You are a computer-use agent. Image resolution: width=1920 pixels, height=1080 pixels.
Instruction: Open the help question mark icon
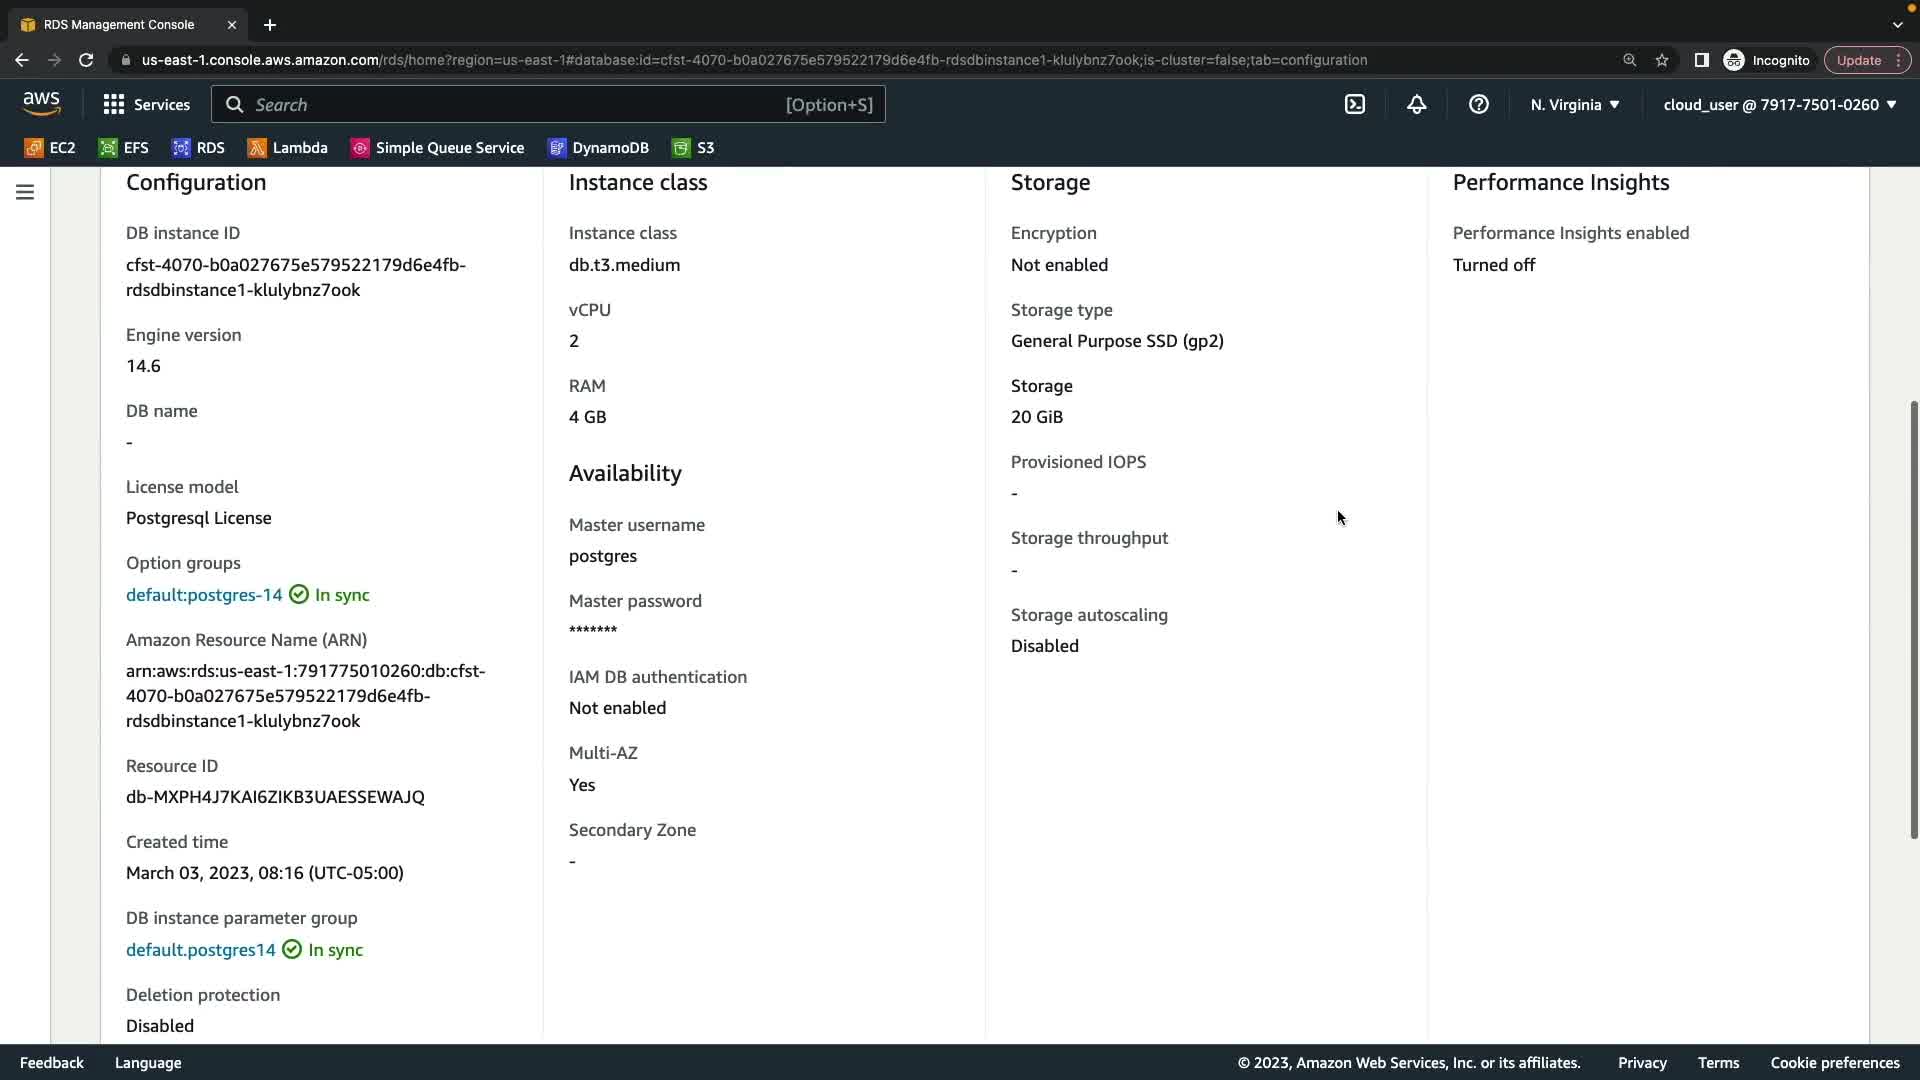tap(1478, 104)
